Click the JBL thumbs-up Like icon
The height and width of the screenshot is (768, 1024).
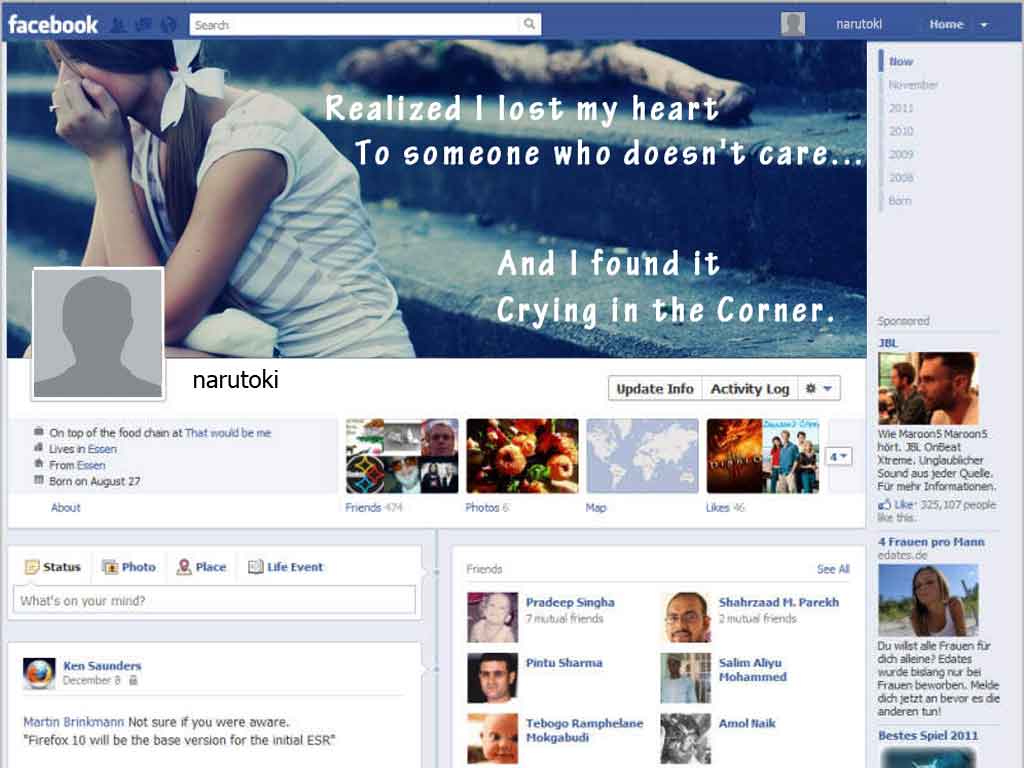[x=884, y=505]
